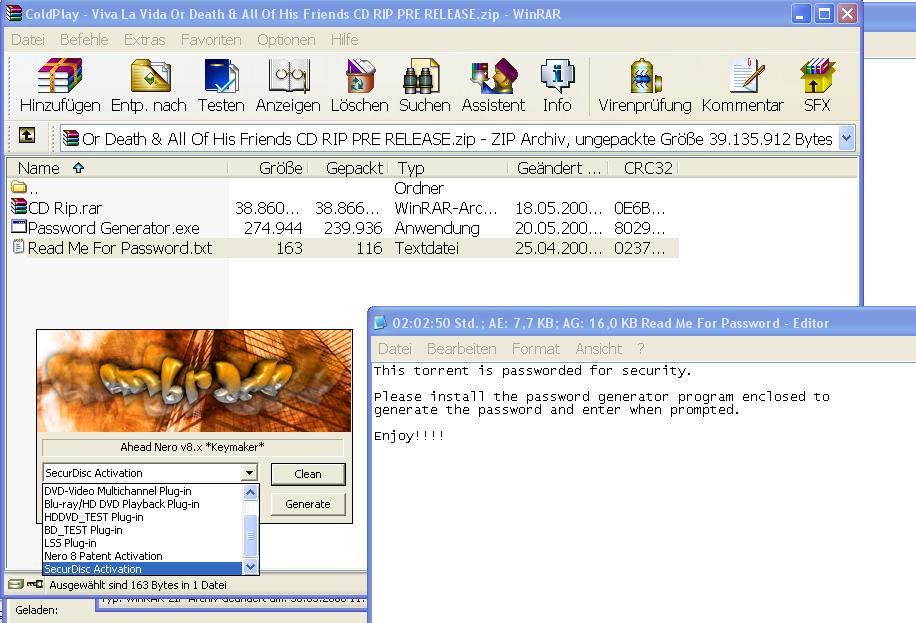This screenshot has width=916, height=623.
Task: Sort by the Gepackt column header
Action: click(x=347, y=168)
